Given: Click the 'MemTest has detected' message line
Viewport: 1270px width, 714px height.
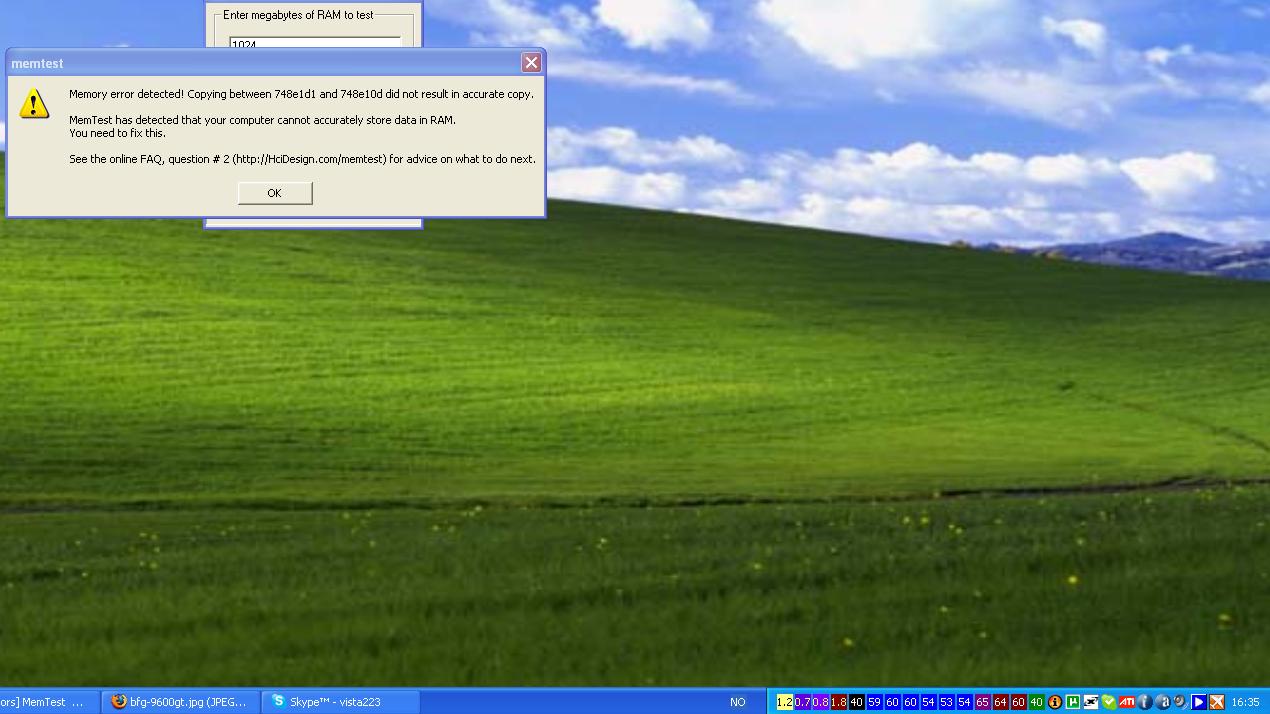Looking at the screenshot, I should tap(262, 120).
